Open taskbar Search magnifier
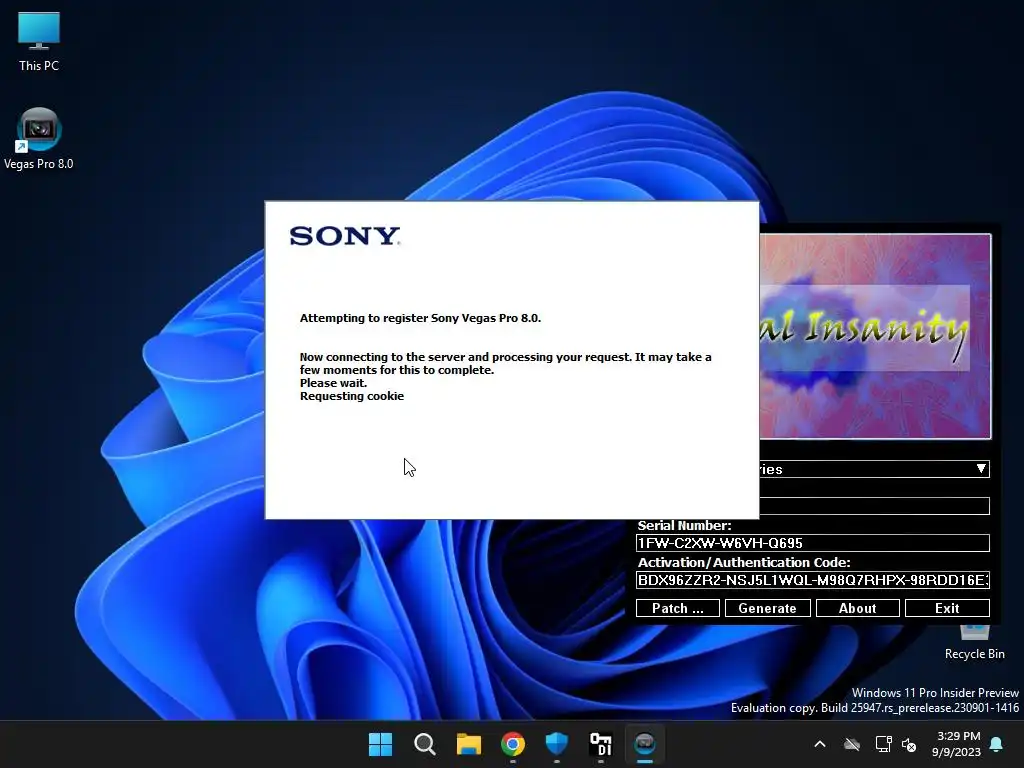The height and width of the screenshot is (768, 1024). [x=424, y=744]
